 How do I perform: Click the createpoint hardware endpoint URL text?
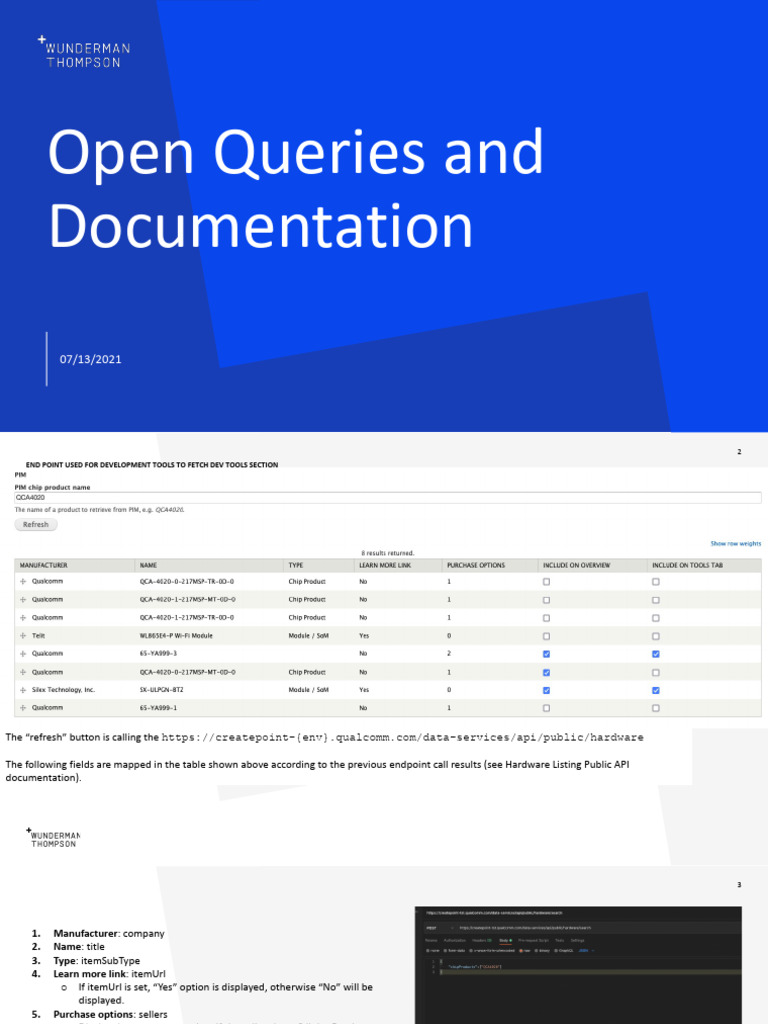click(x=402, y=737)
